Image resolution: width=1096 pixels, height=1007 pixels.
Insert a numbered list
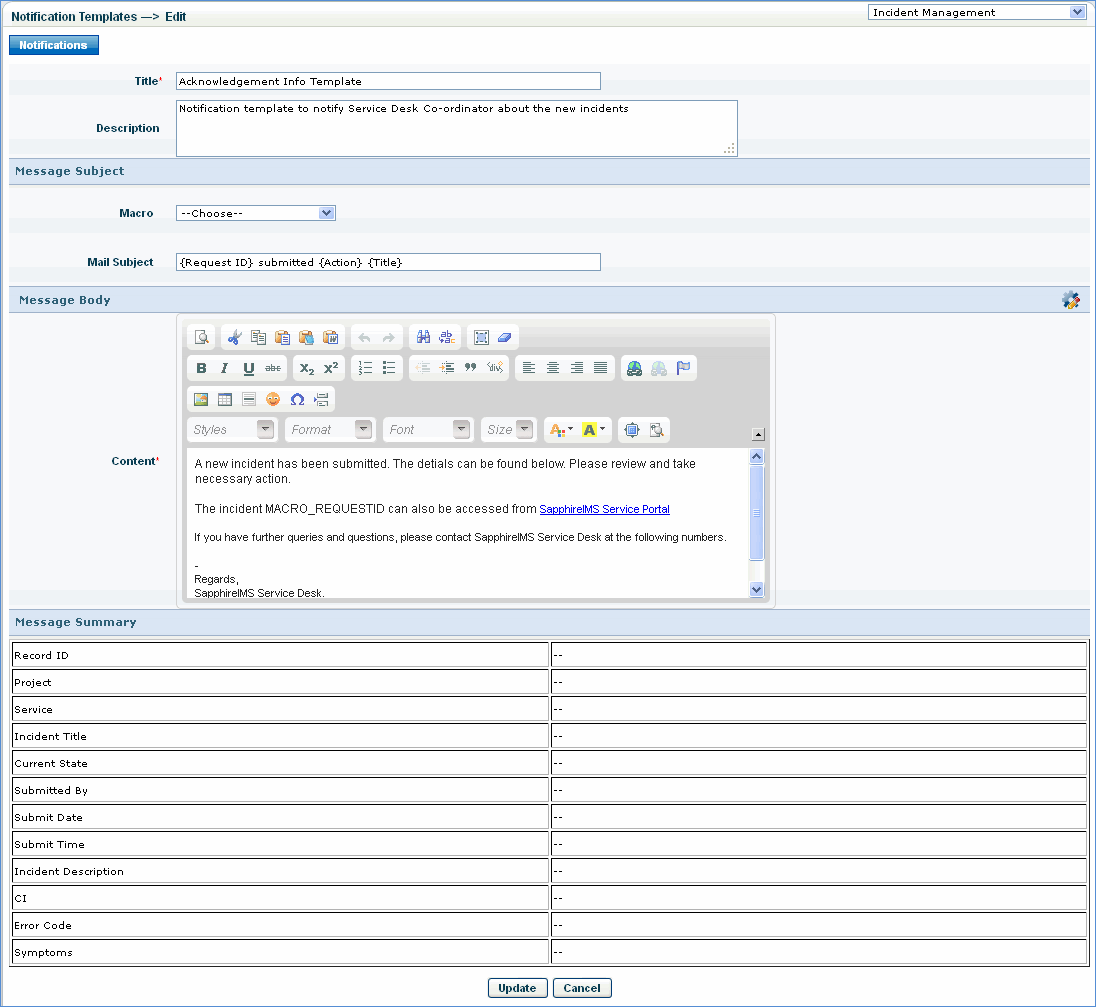(x=365, y=368)
